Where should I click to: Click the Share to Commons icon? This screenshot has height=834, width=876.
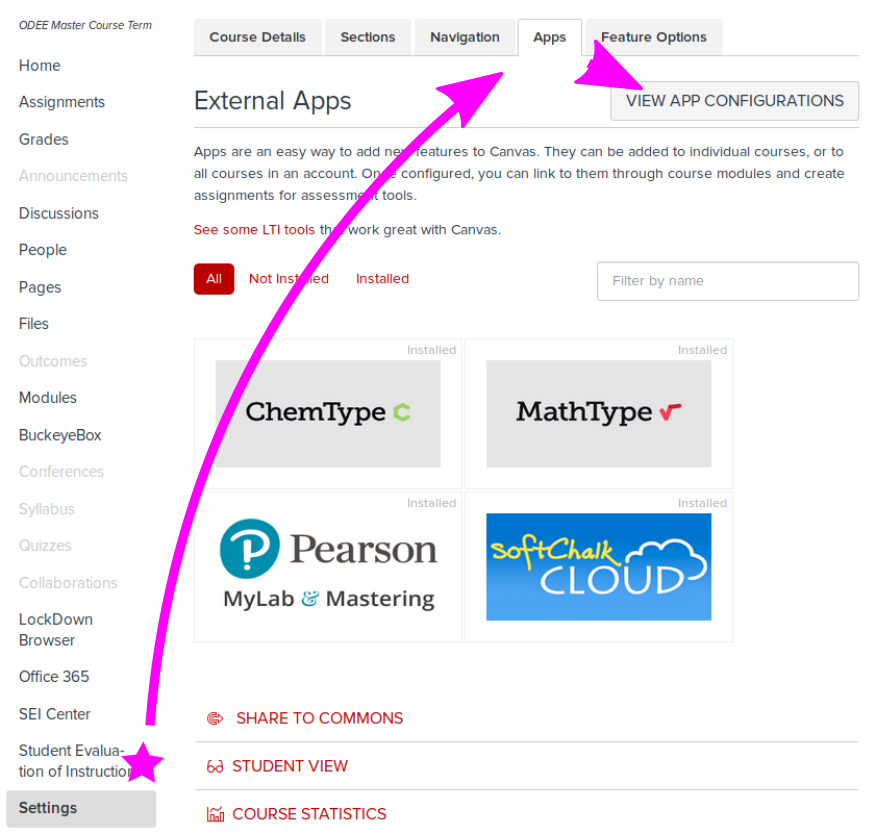click(x=214, y=718)
